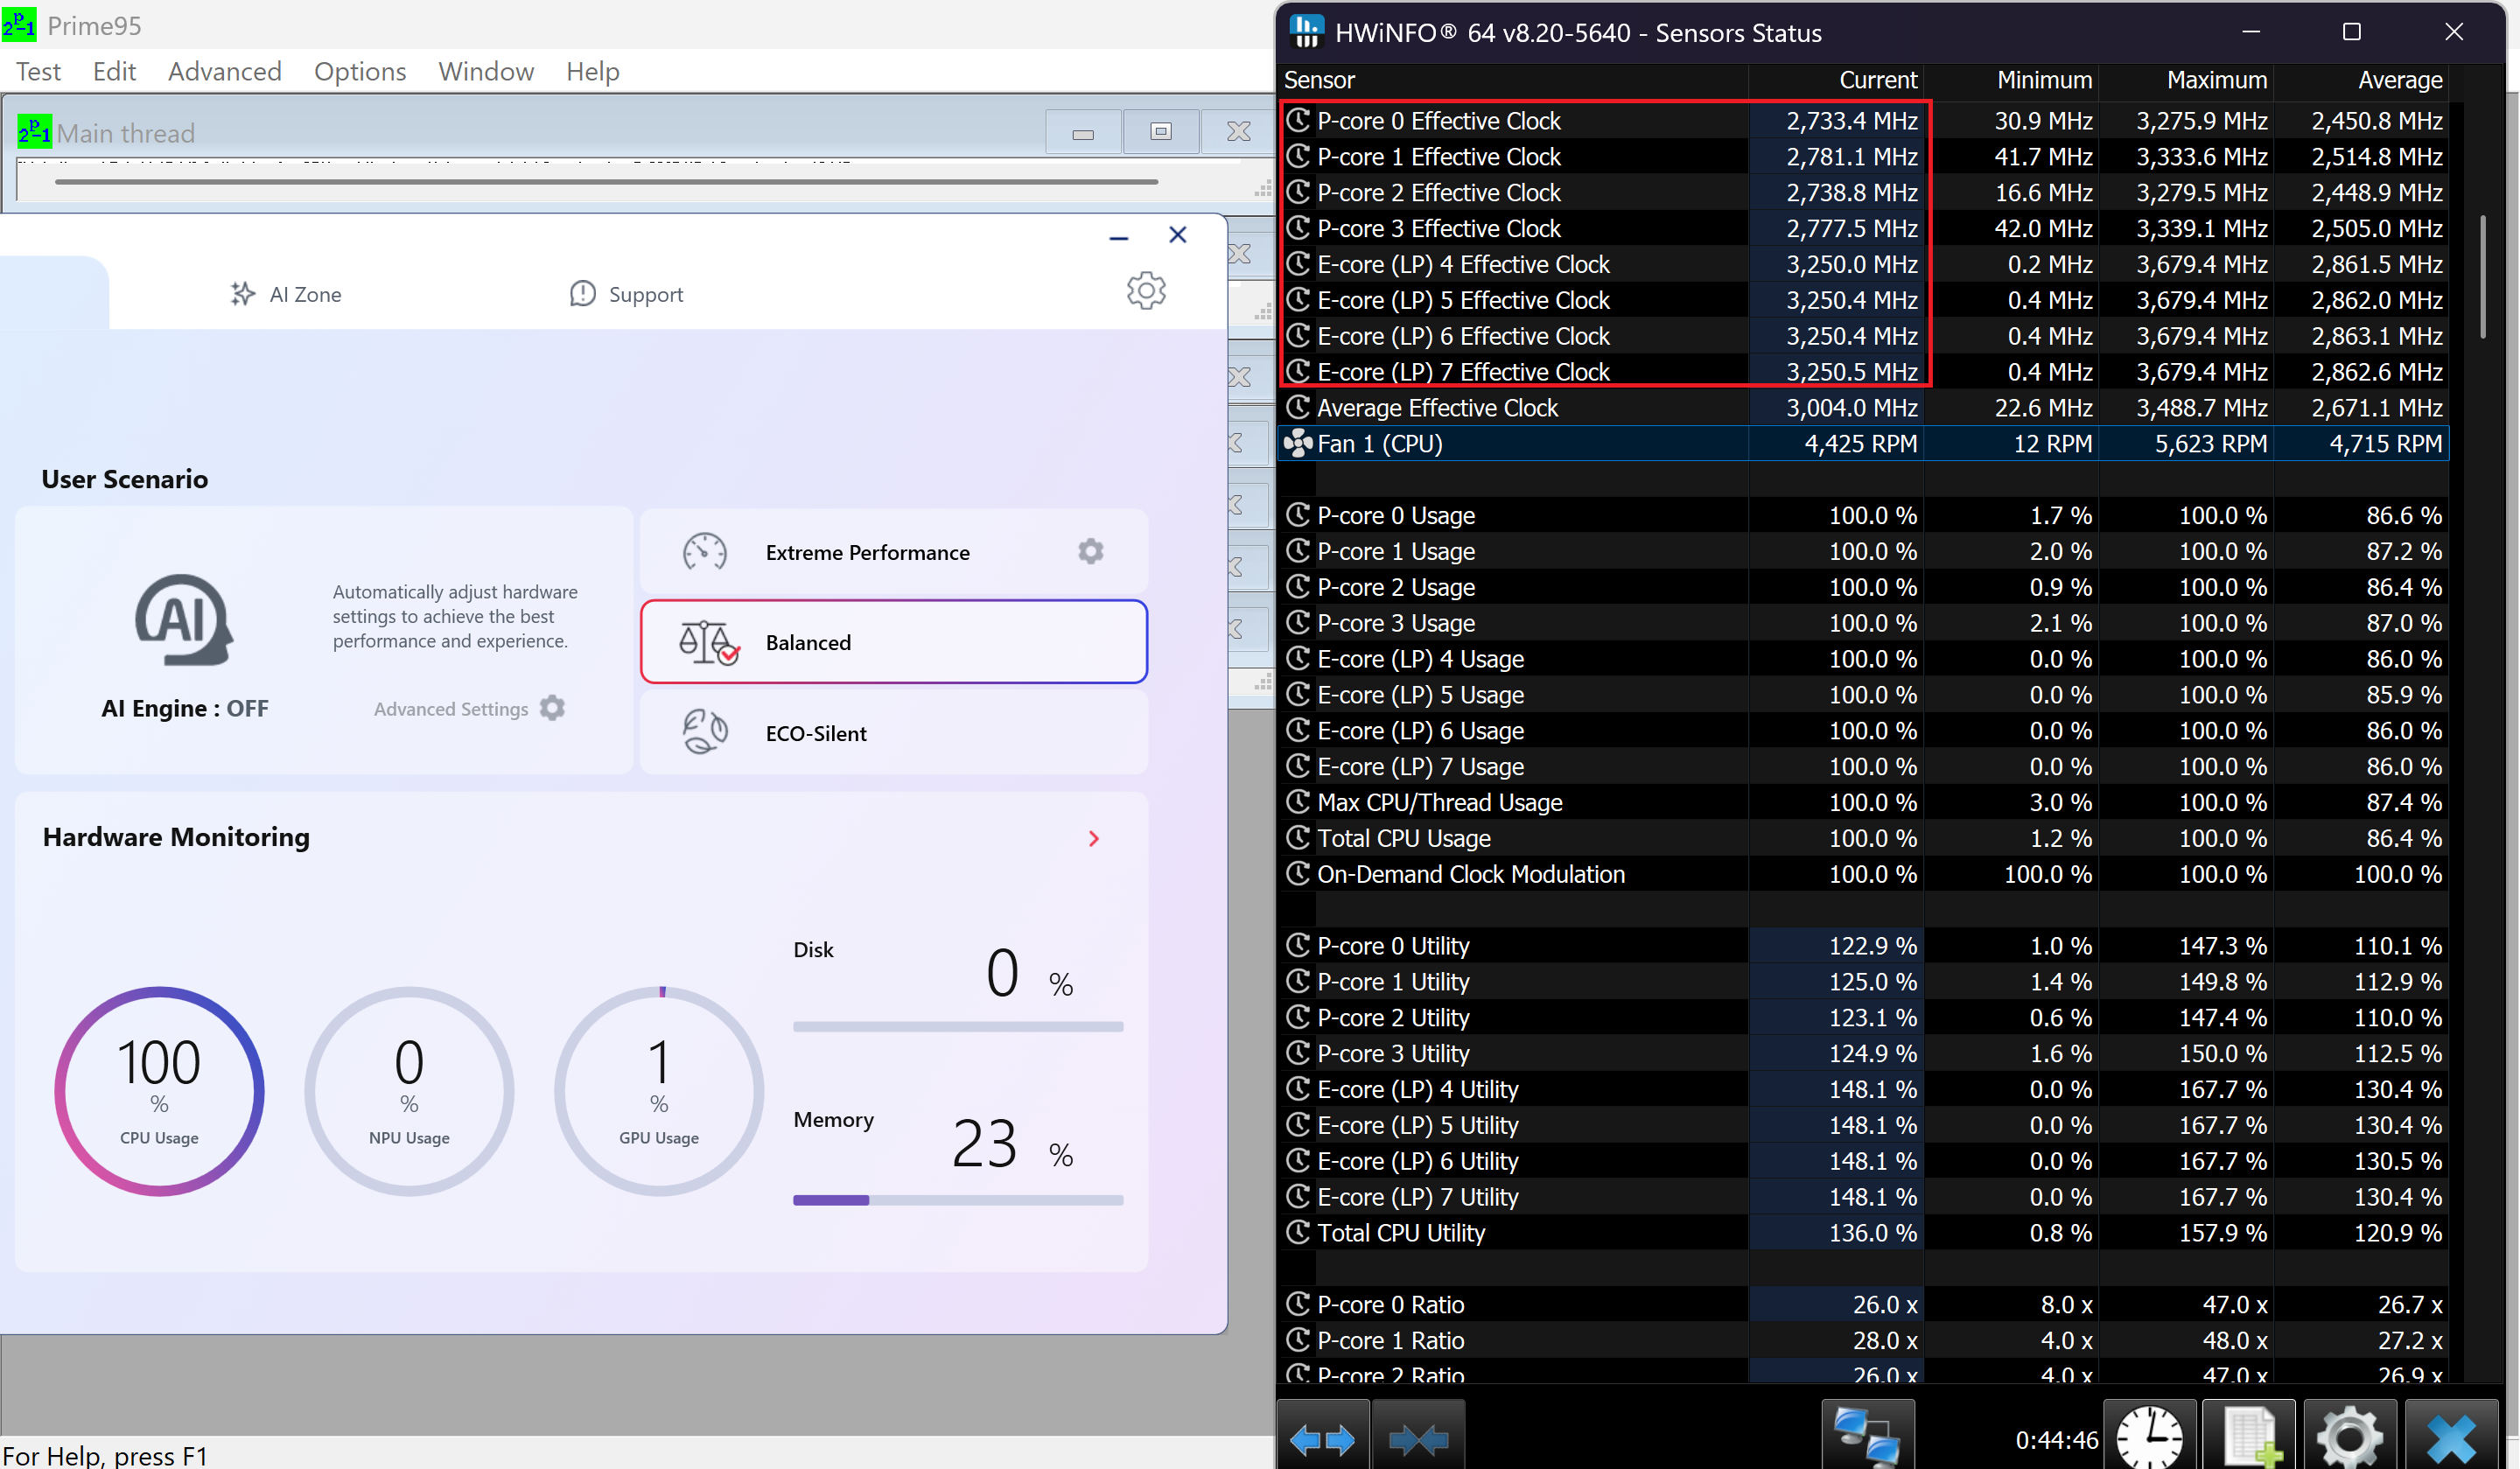The image size is (2520, 1469).
Task: Open the settings gear in the MSI Center header
Action: click(1146, 291)
